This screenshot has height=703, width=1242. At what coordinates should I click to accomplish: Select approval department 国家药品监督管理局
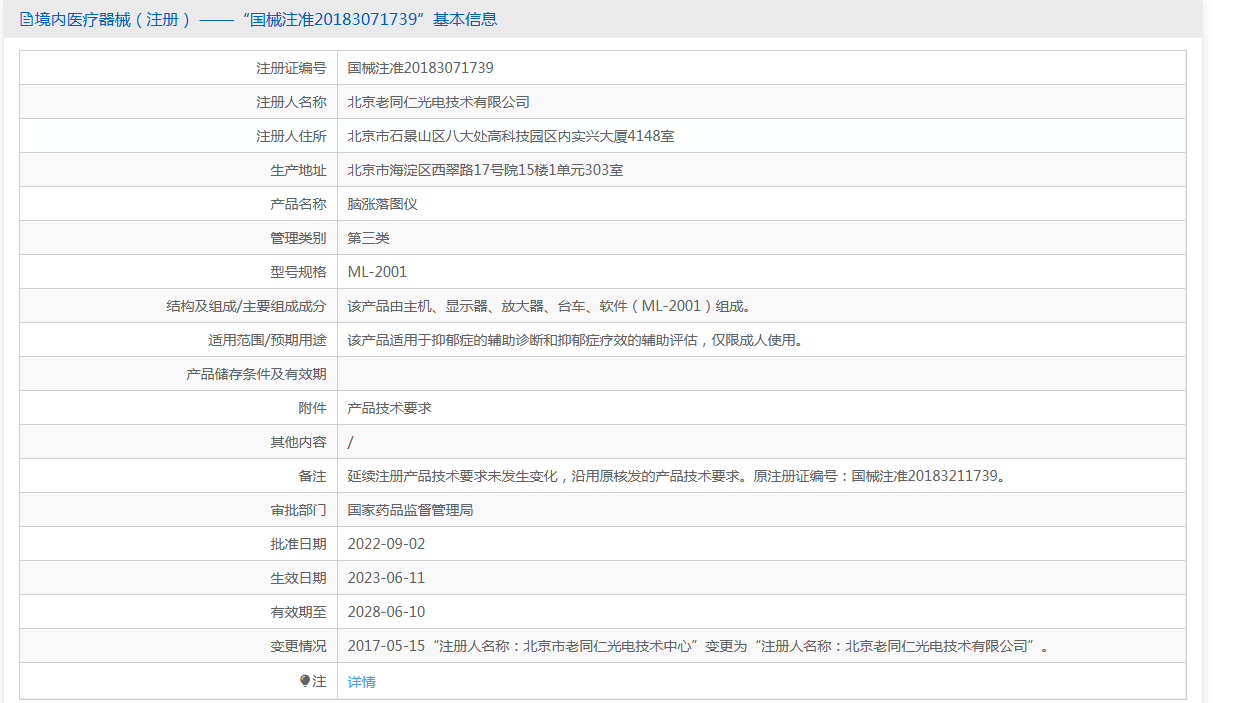coord(411,510)
